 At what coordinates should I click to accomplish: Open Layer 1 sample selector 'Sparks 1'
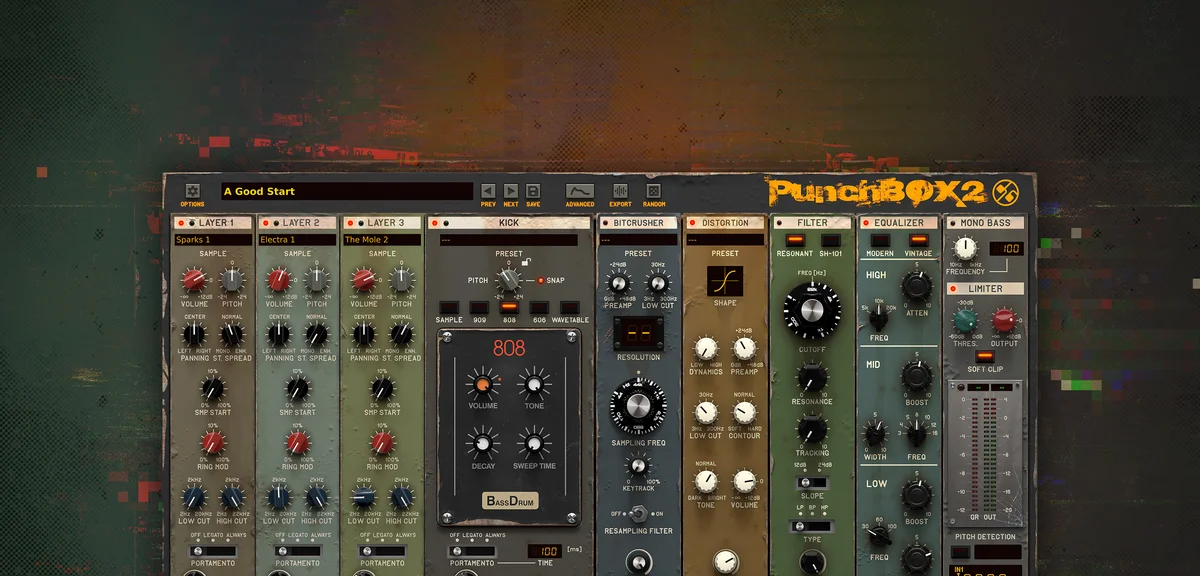pos(213,240)
